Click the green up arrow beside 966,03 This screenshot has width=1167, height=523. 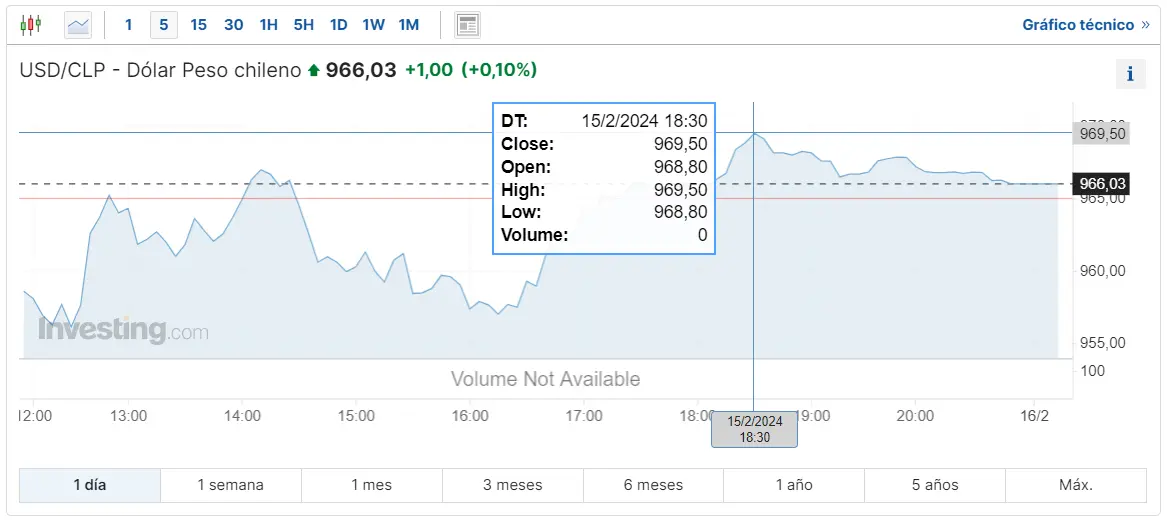pyautogui.click(x=313, y=71)
